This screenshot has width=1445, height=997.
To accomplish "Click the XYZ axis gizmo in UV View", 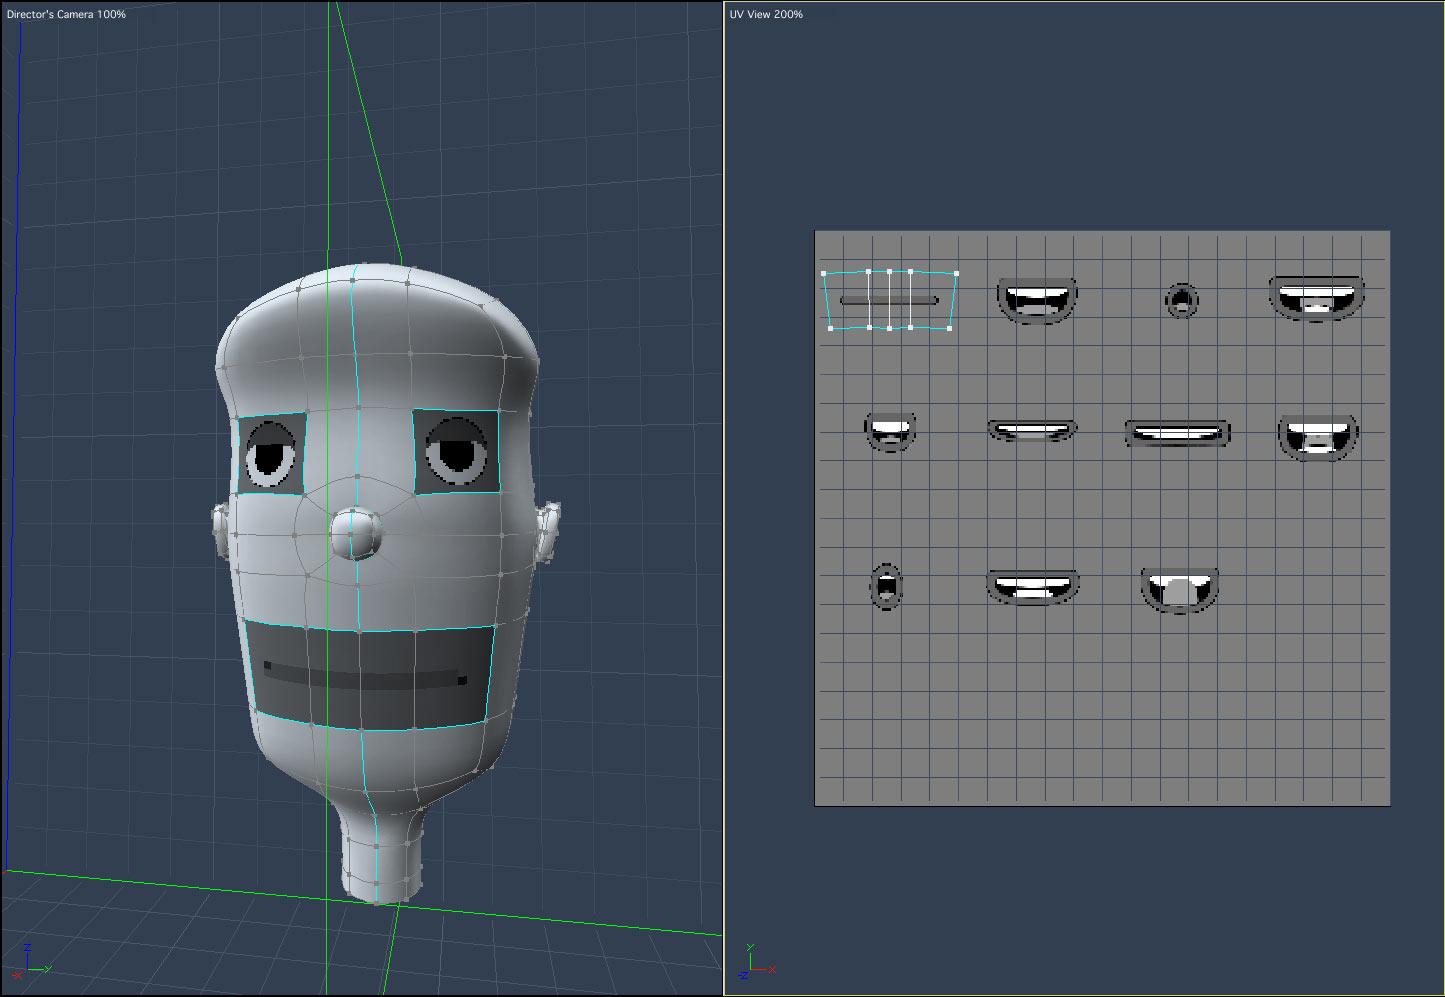I will pos(755,960).
